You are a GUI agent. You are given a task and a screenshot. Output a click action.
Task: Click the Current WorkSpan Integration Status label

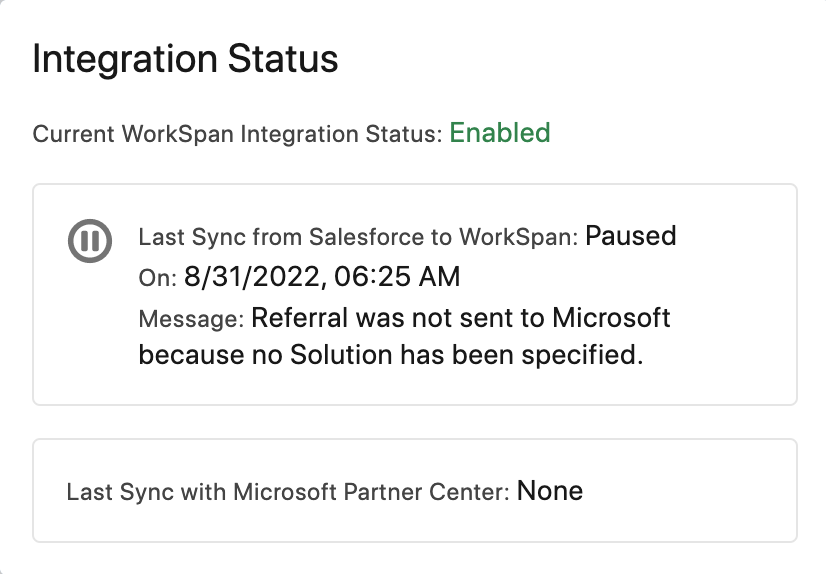(x=237, y=134)
